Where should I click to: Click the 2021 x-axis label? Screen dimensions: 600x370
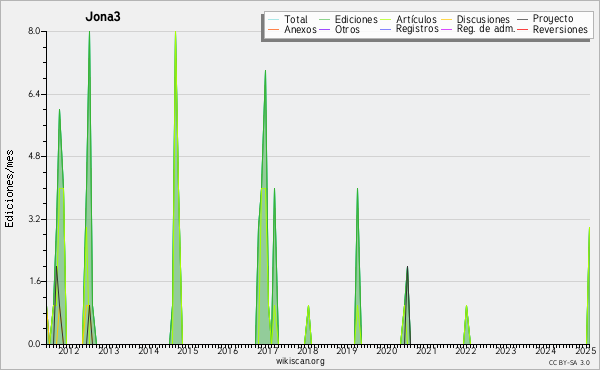[x=427, y=350]
